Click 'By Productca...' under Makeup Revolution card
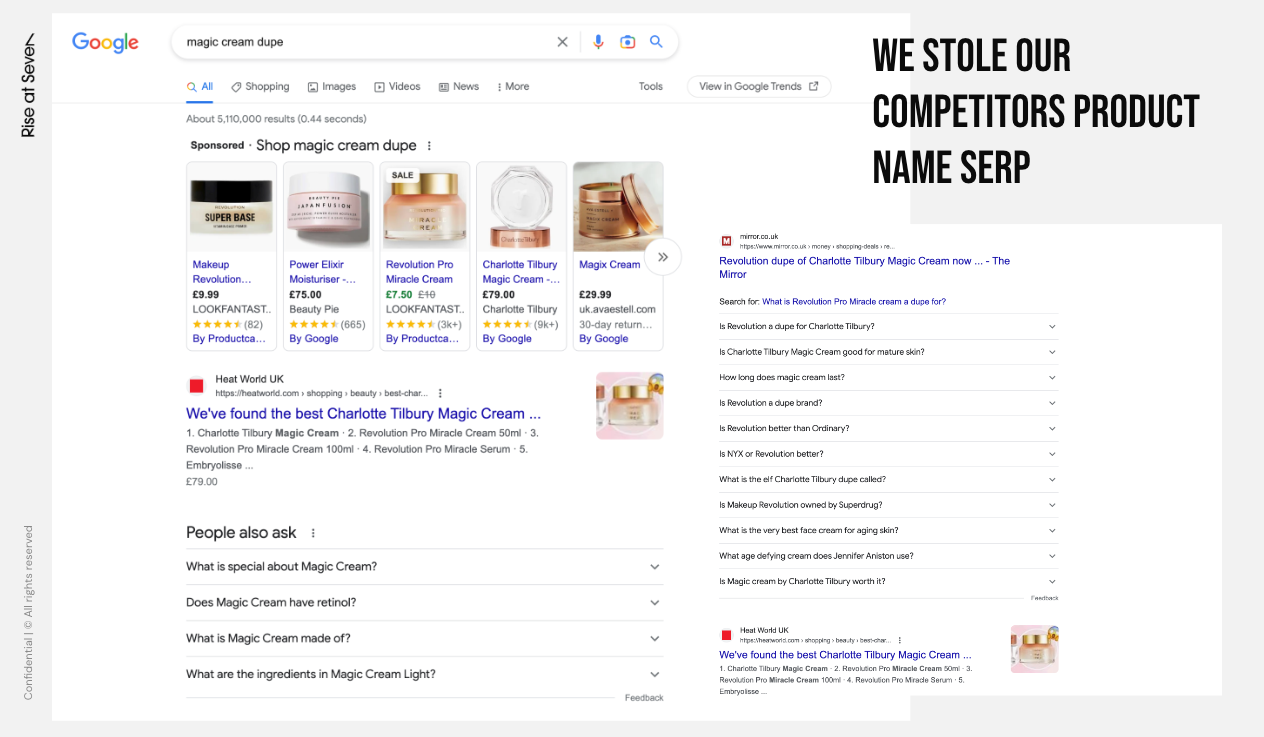 229,339
